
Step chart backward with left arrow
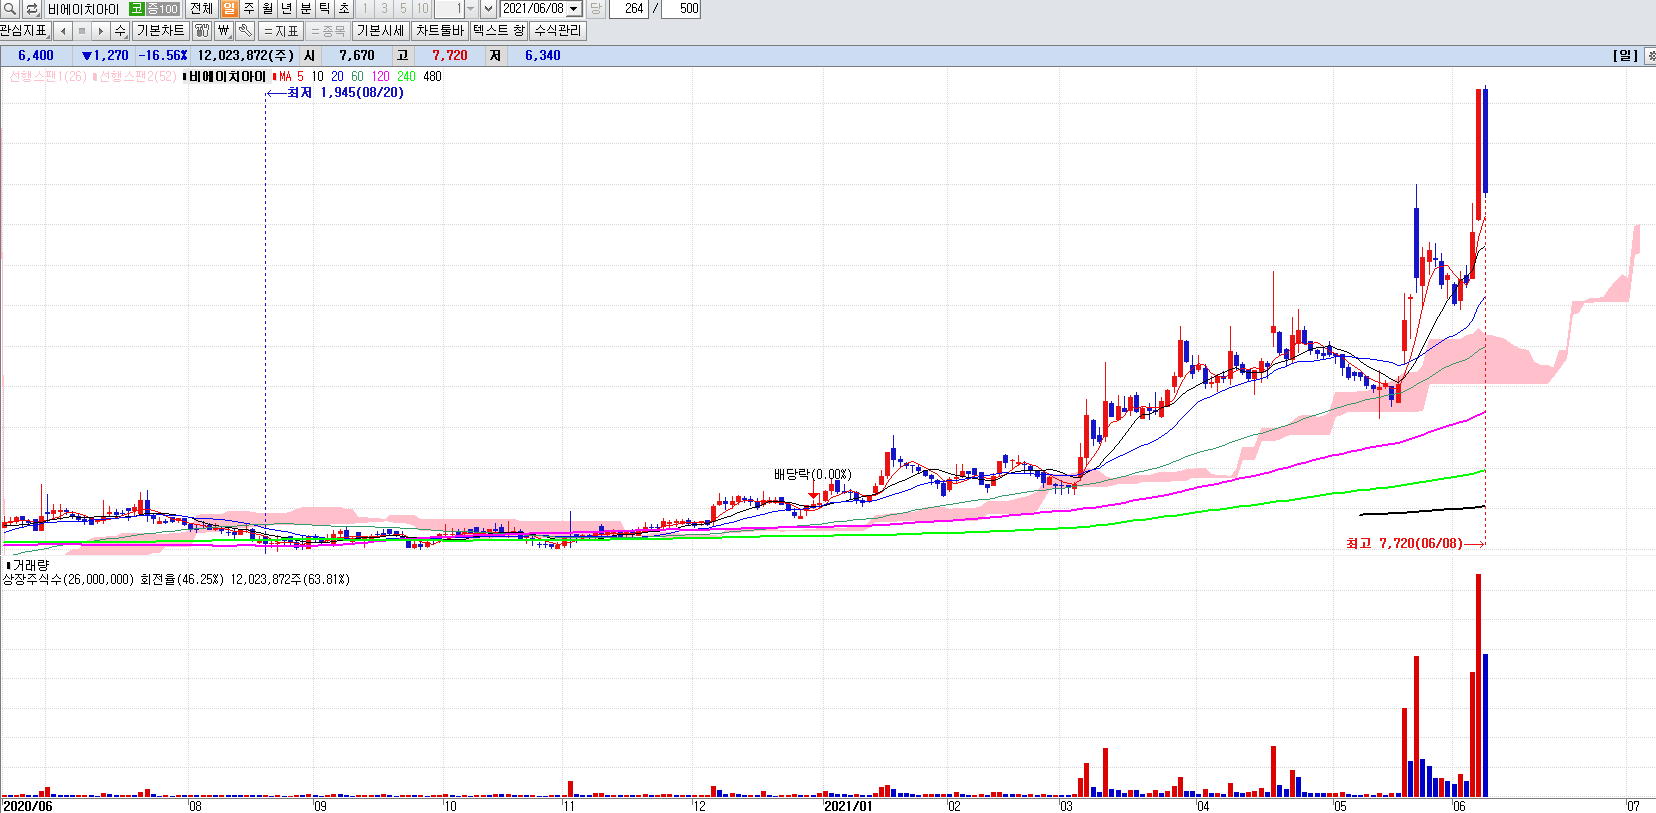pyautogui.click(x=63, y=31)
